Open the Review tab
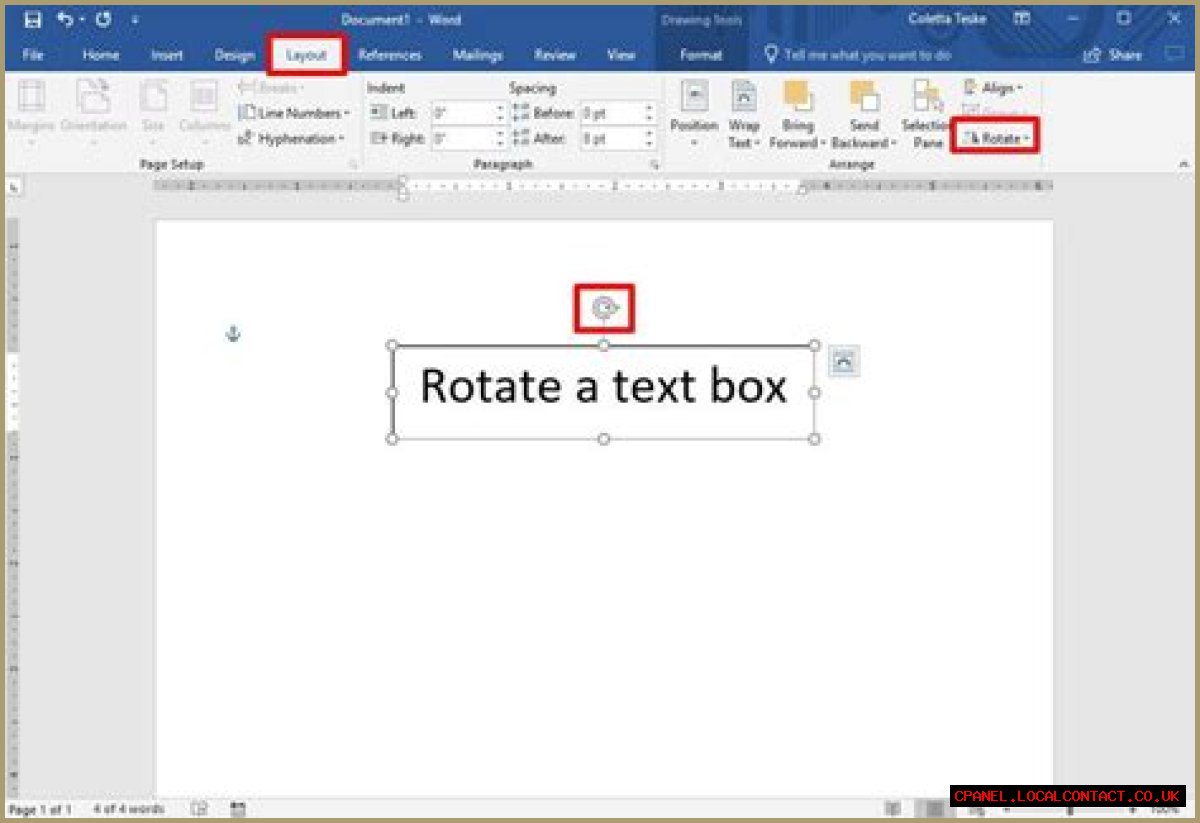This screenshot has height=823, width=1200. point(555,55)
